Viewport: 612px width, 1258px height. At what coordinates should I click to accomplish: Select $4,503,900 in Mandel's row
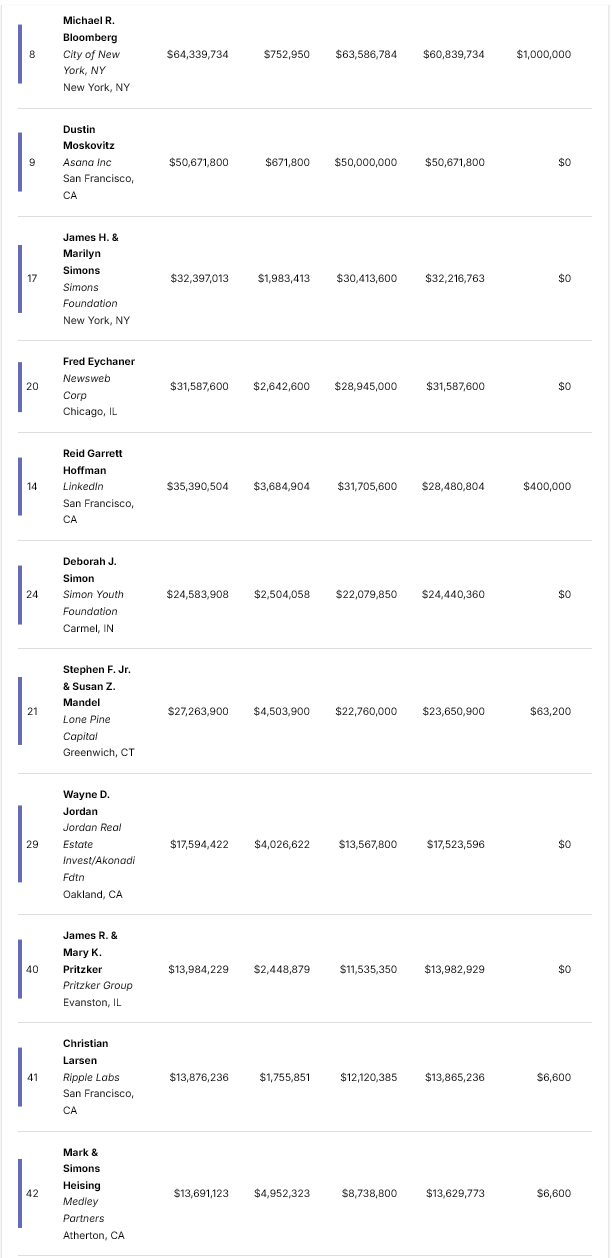[282, 711]
